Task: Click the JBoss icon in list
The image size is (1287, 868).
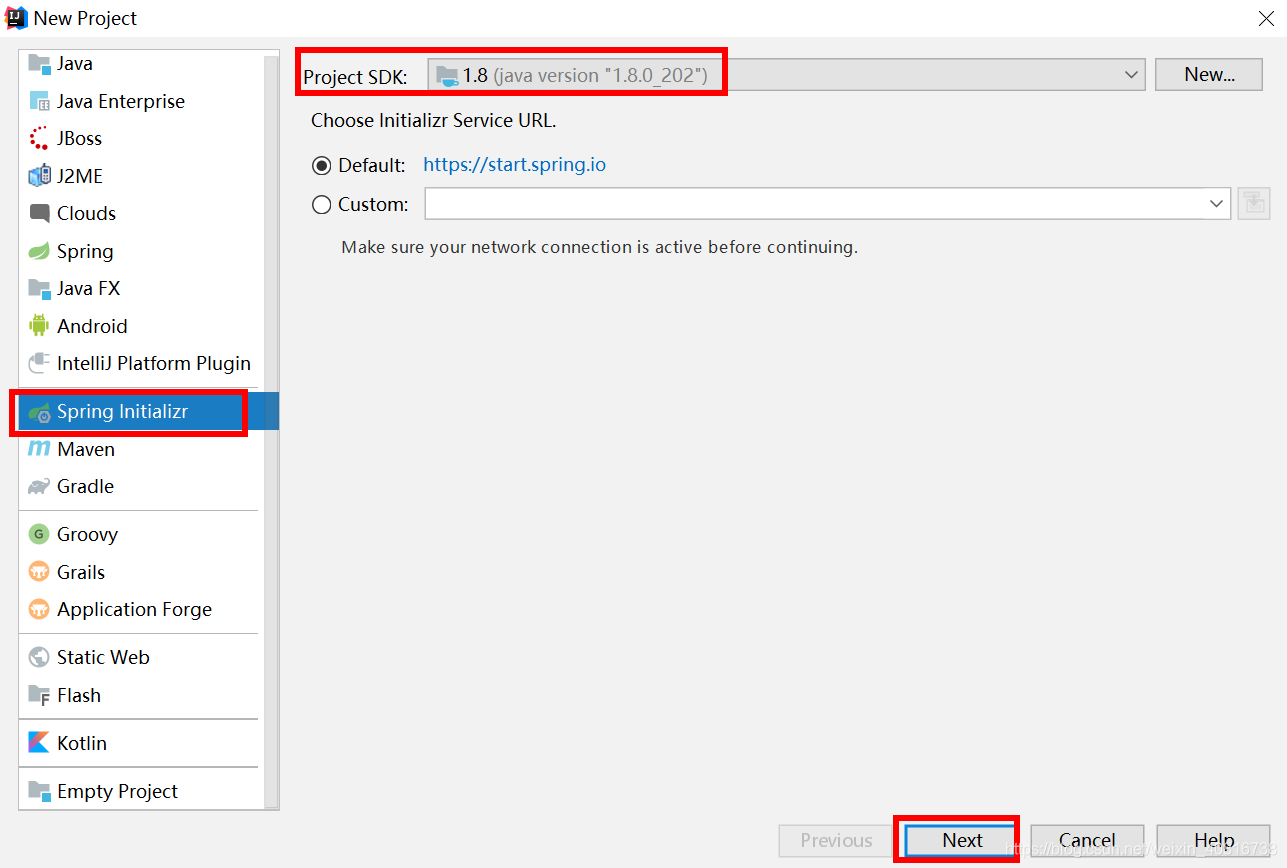Action: pos(39,139)
